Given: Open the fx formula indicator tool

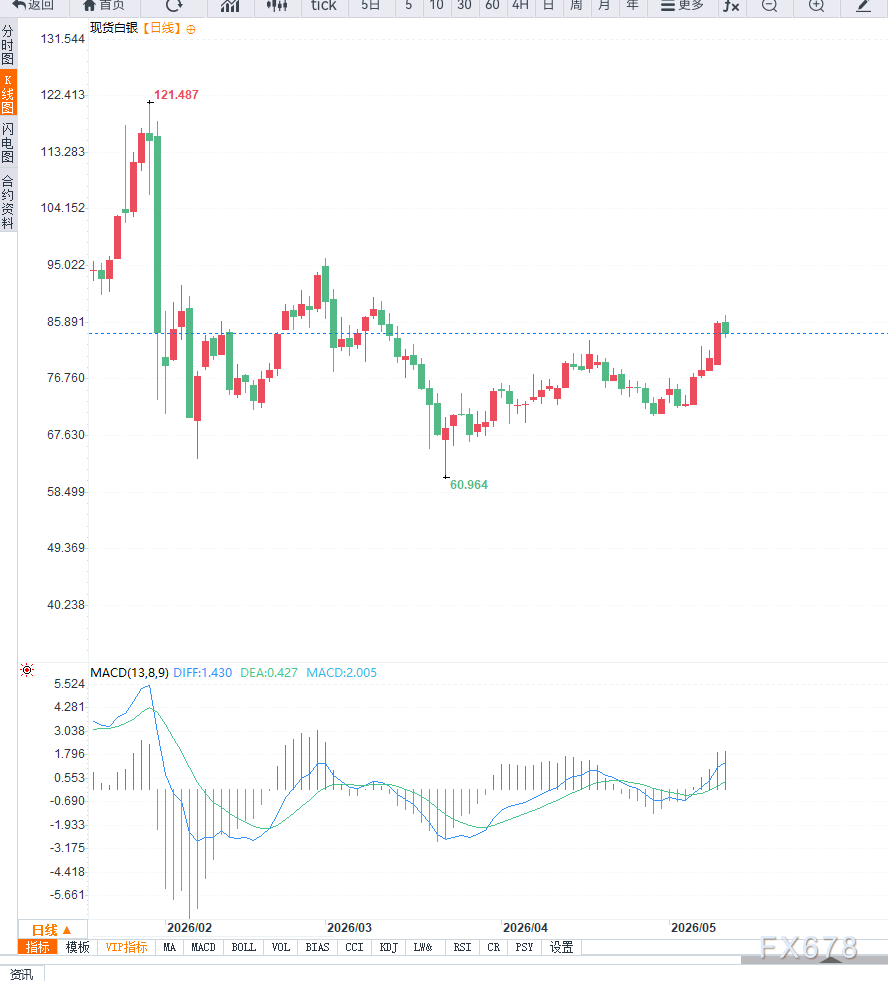Looking at the screenshot, I should (x=731, y=6).
